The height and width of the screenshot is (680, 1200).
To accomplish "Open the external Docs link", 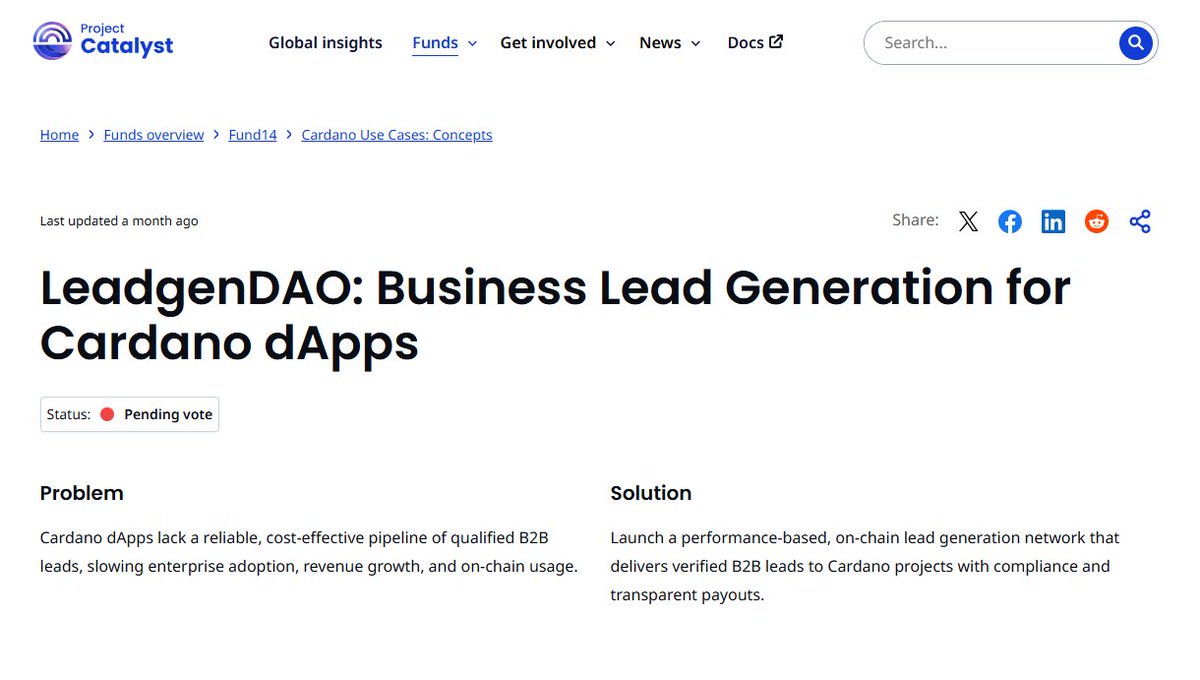I will [755, 43].
